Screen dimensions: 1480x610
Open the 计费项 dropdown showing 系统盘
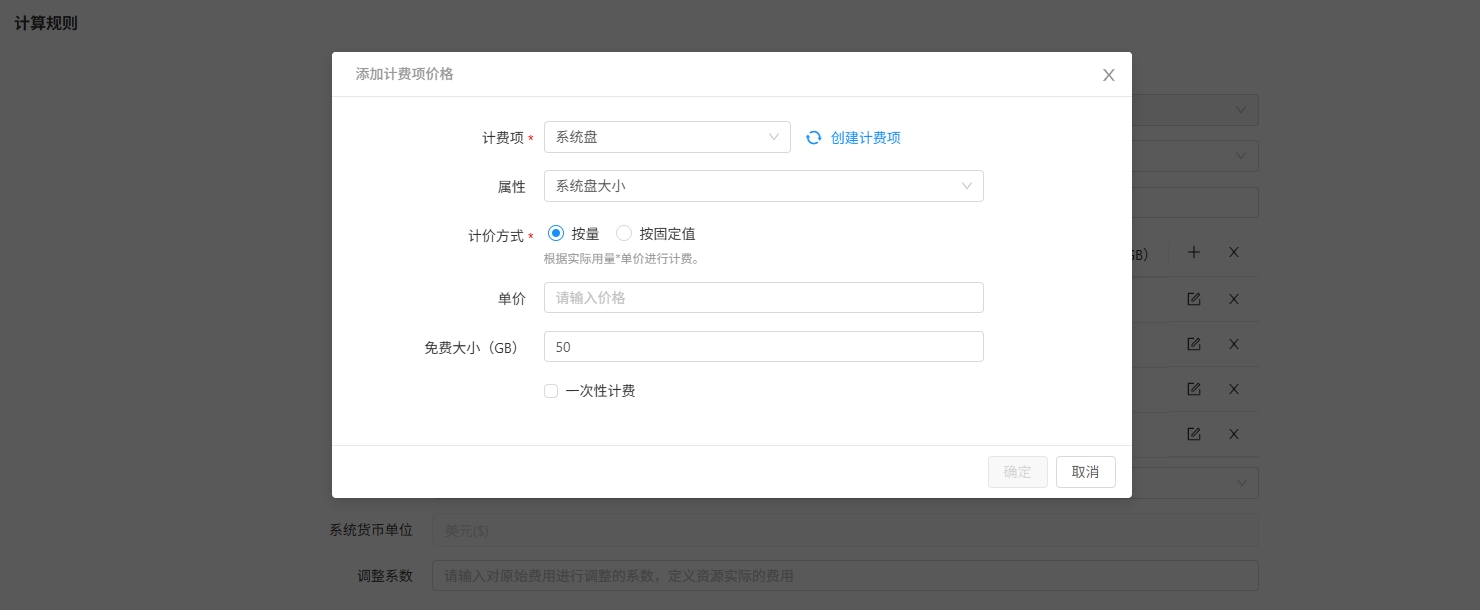(667, 138)
